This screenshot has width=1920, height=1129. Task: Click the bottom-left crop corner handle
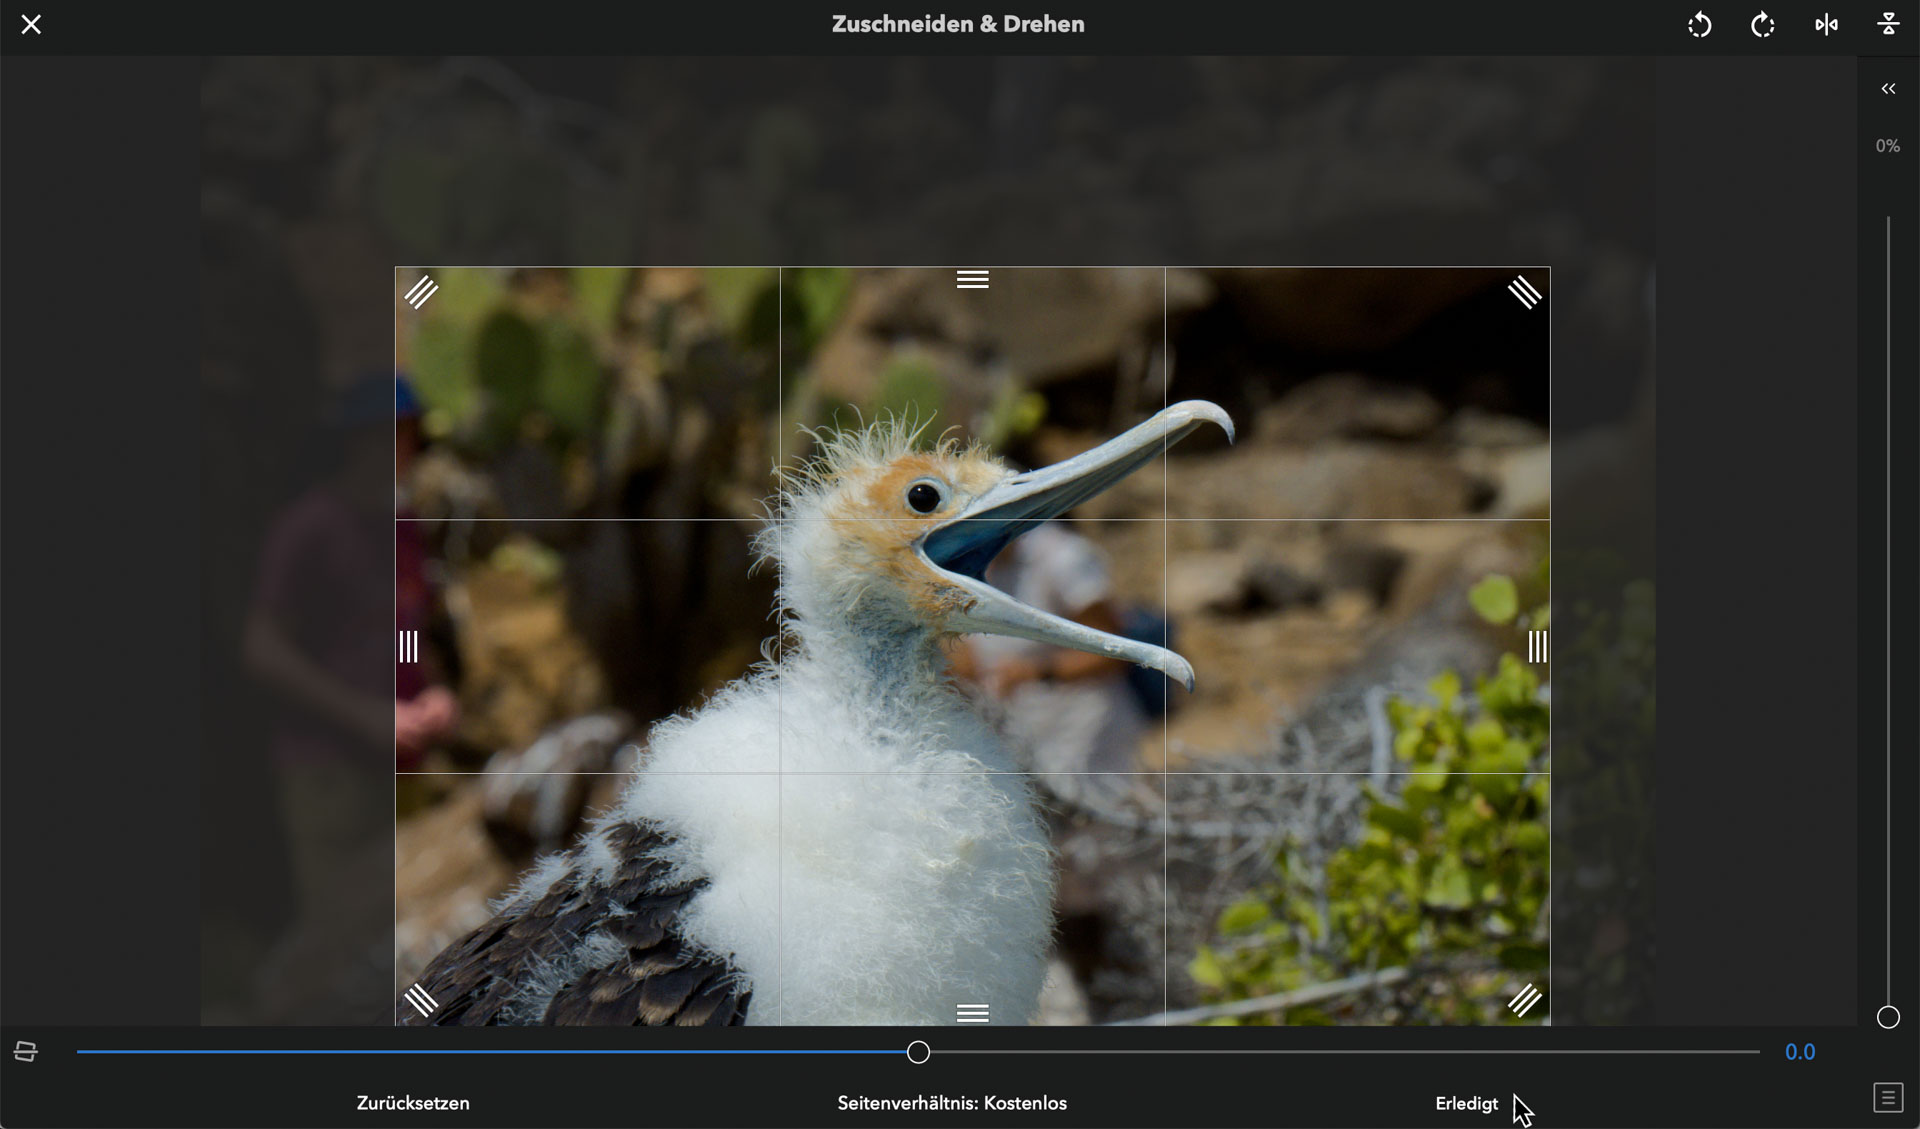421,1000
